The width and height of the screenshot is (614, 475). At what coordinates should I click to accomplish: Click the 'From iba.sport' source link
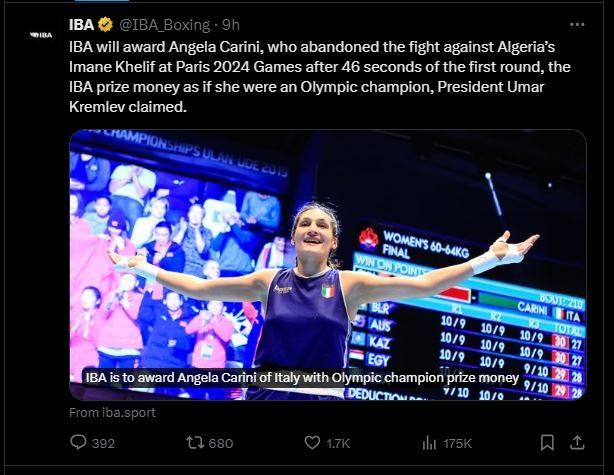[x=112, y=411]
